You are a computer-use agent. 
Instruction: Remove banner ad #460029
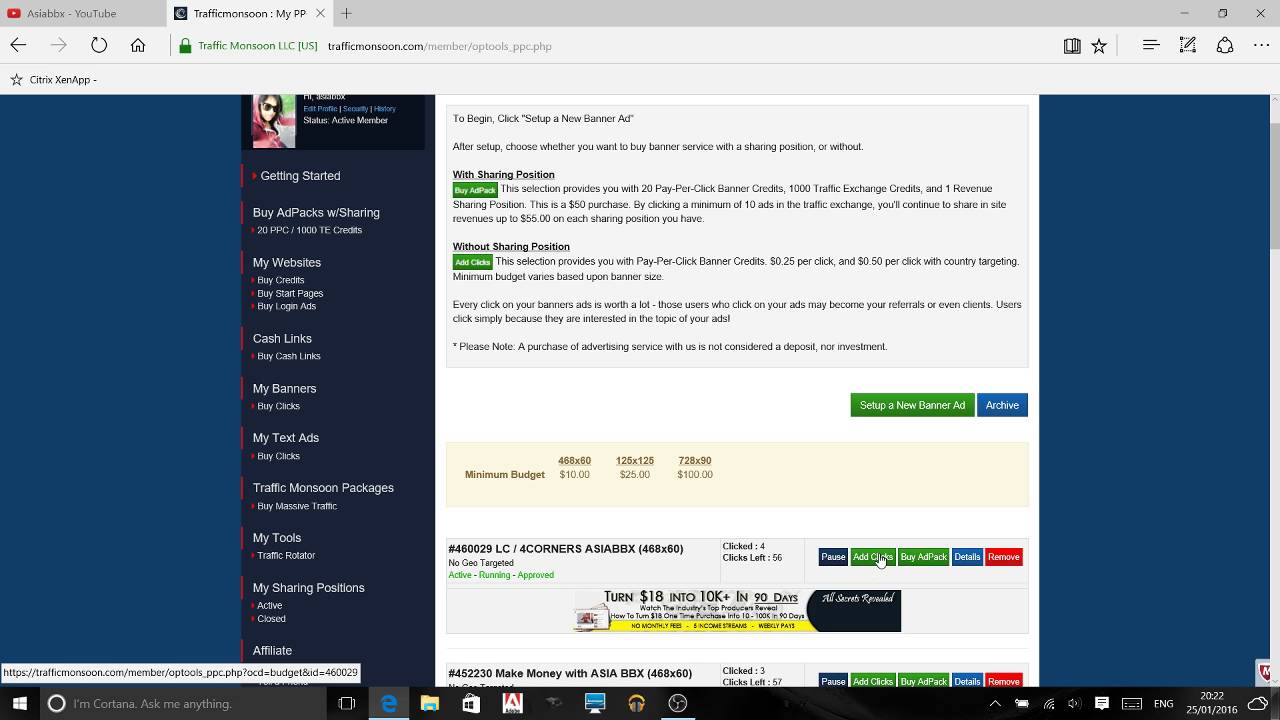coord(1003,557)
